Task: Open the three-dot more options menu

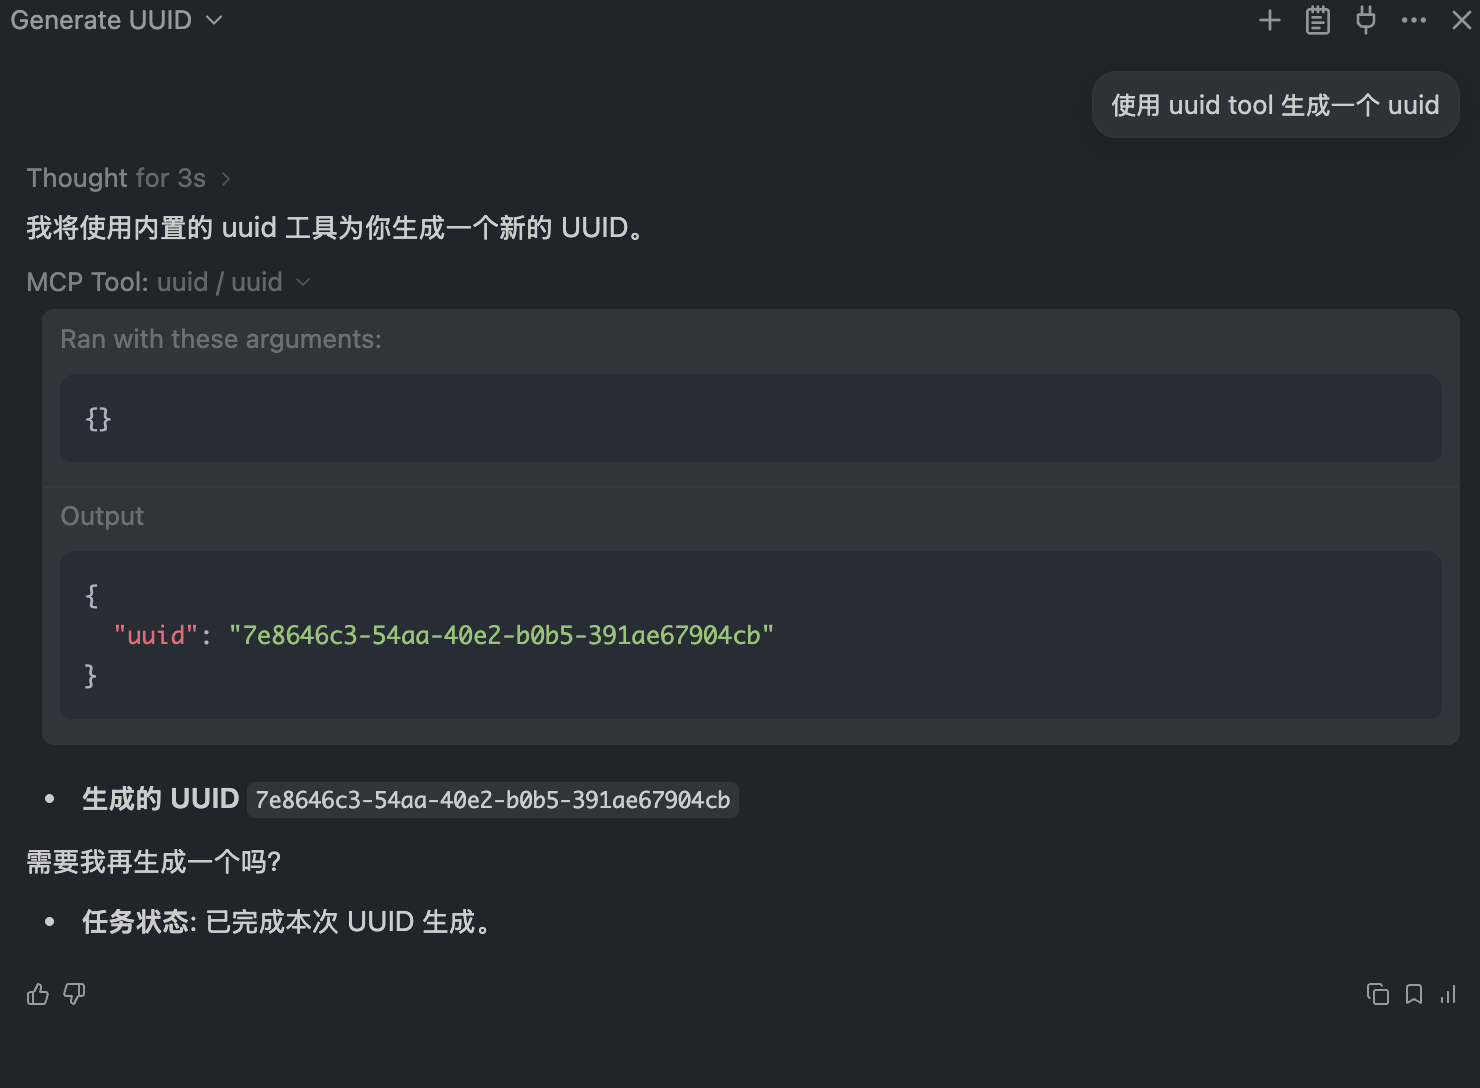Action: pos(1413,20)
